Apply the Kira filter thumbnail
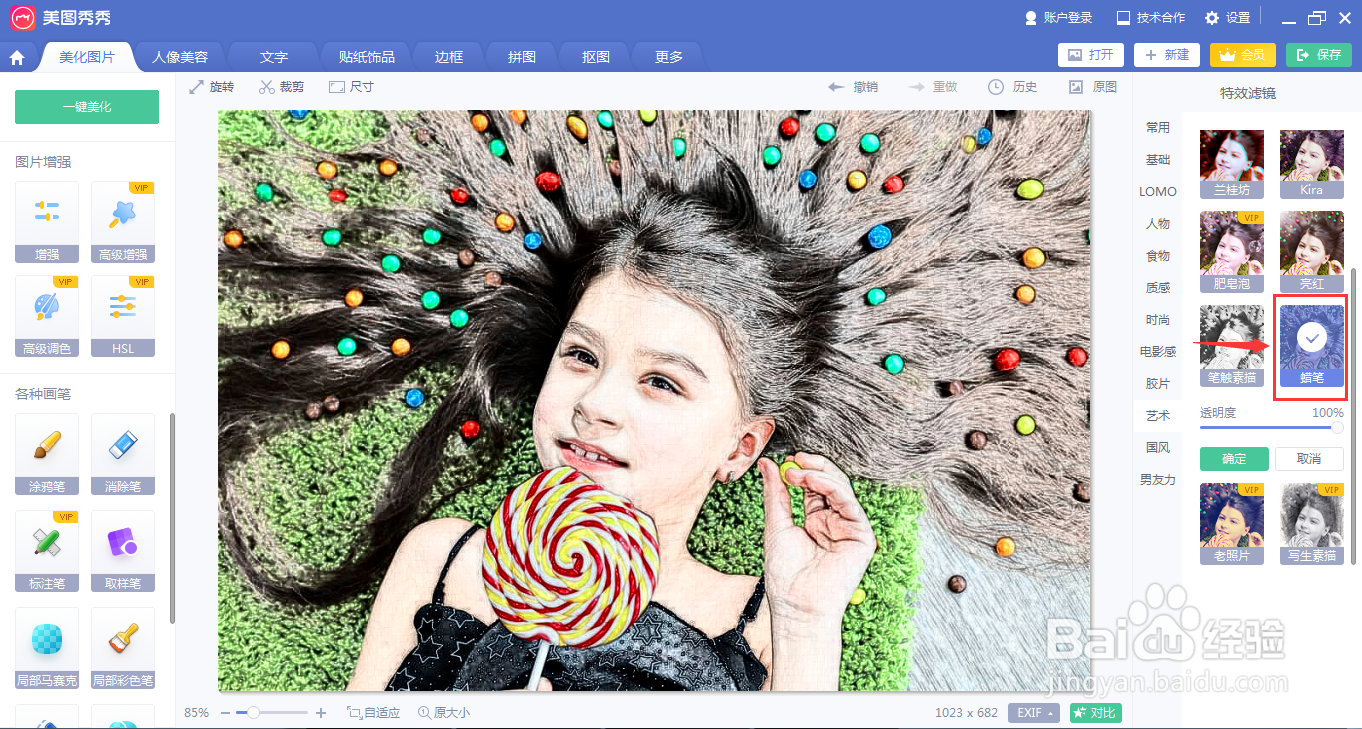This screenshot has height=729, width=1362. pos(1312,164)
